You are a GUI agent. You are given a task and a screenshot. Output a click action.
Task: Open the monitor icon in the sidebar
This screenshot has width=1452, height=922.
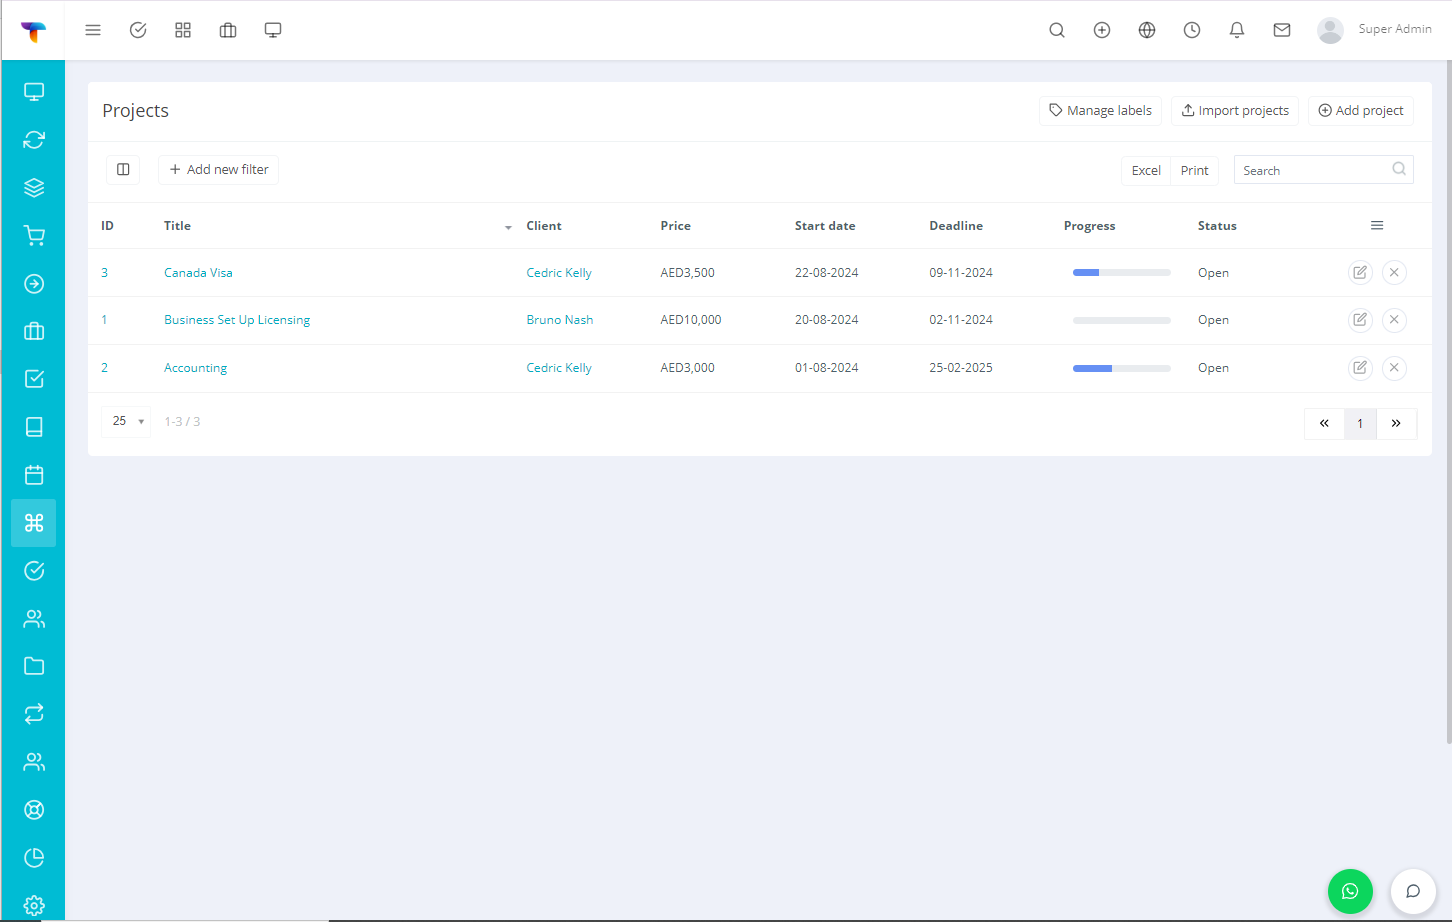(x=34, y=92)
